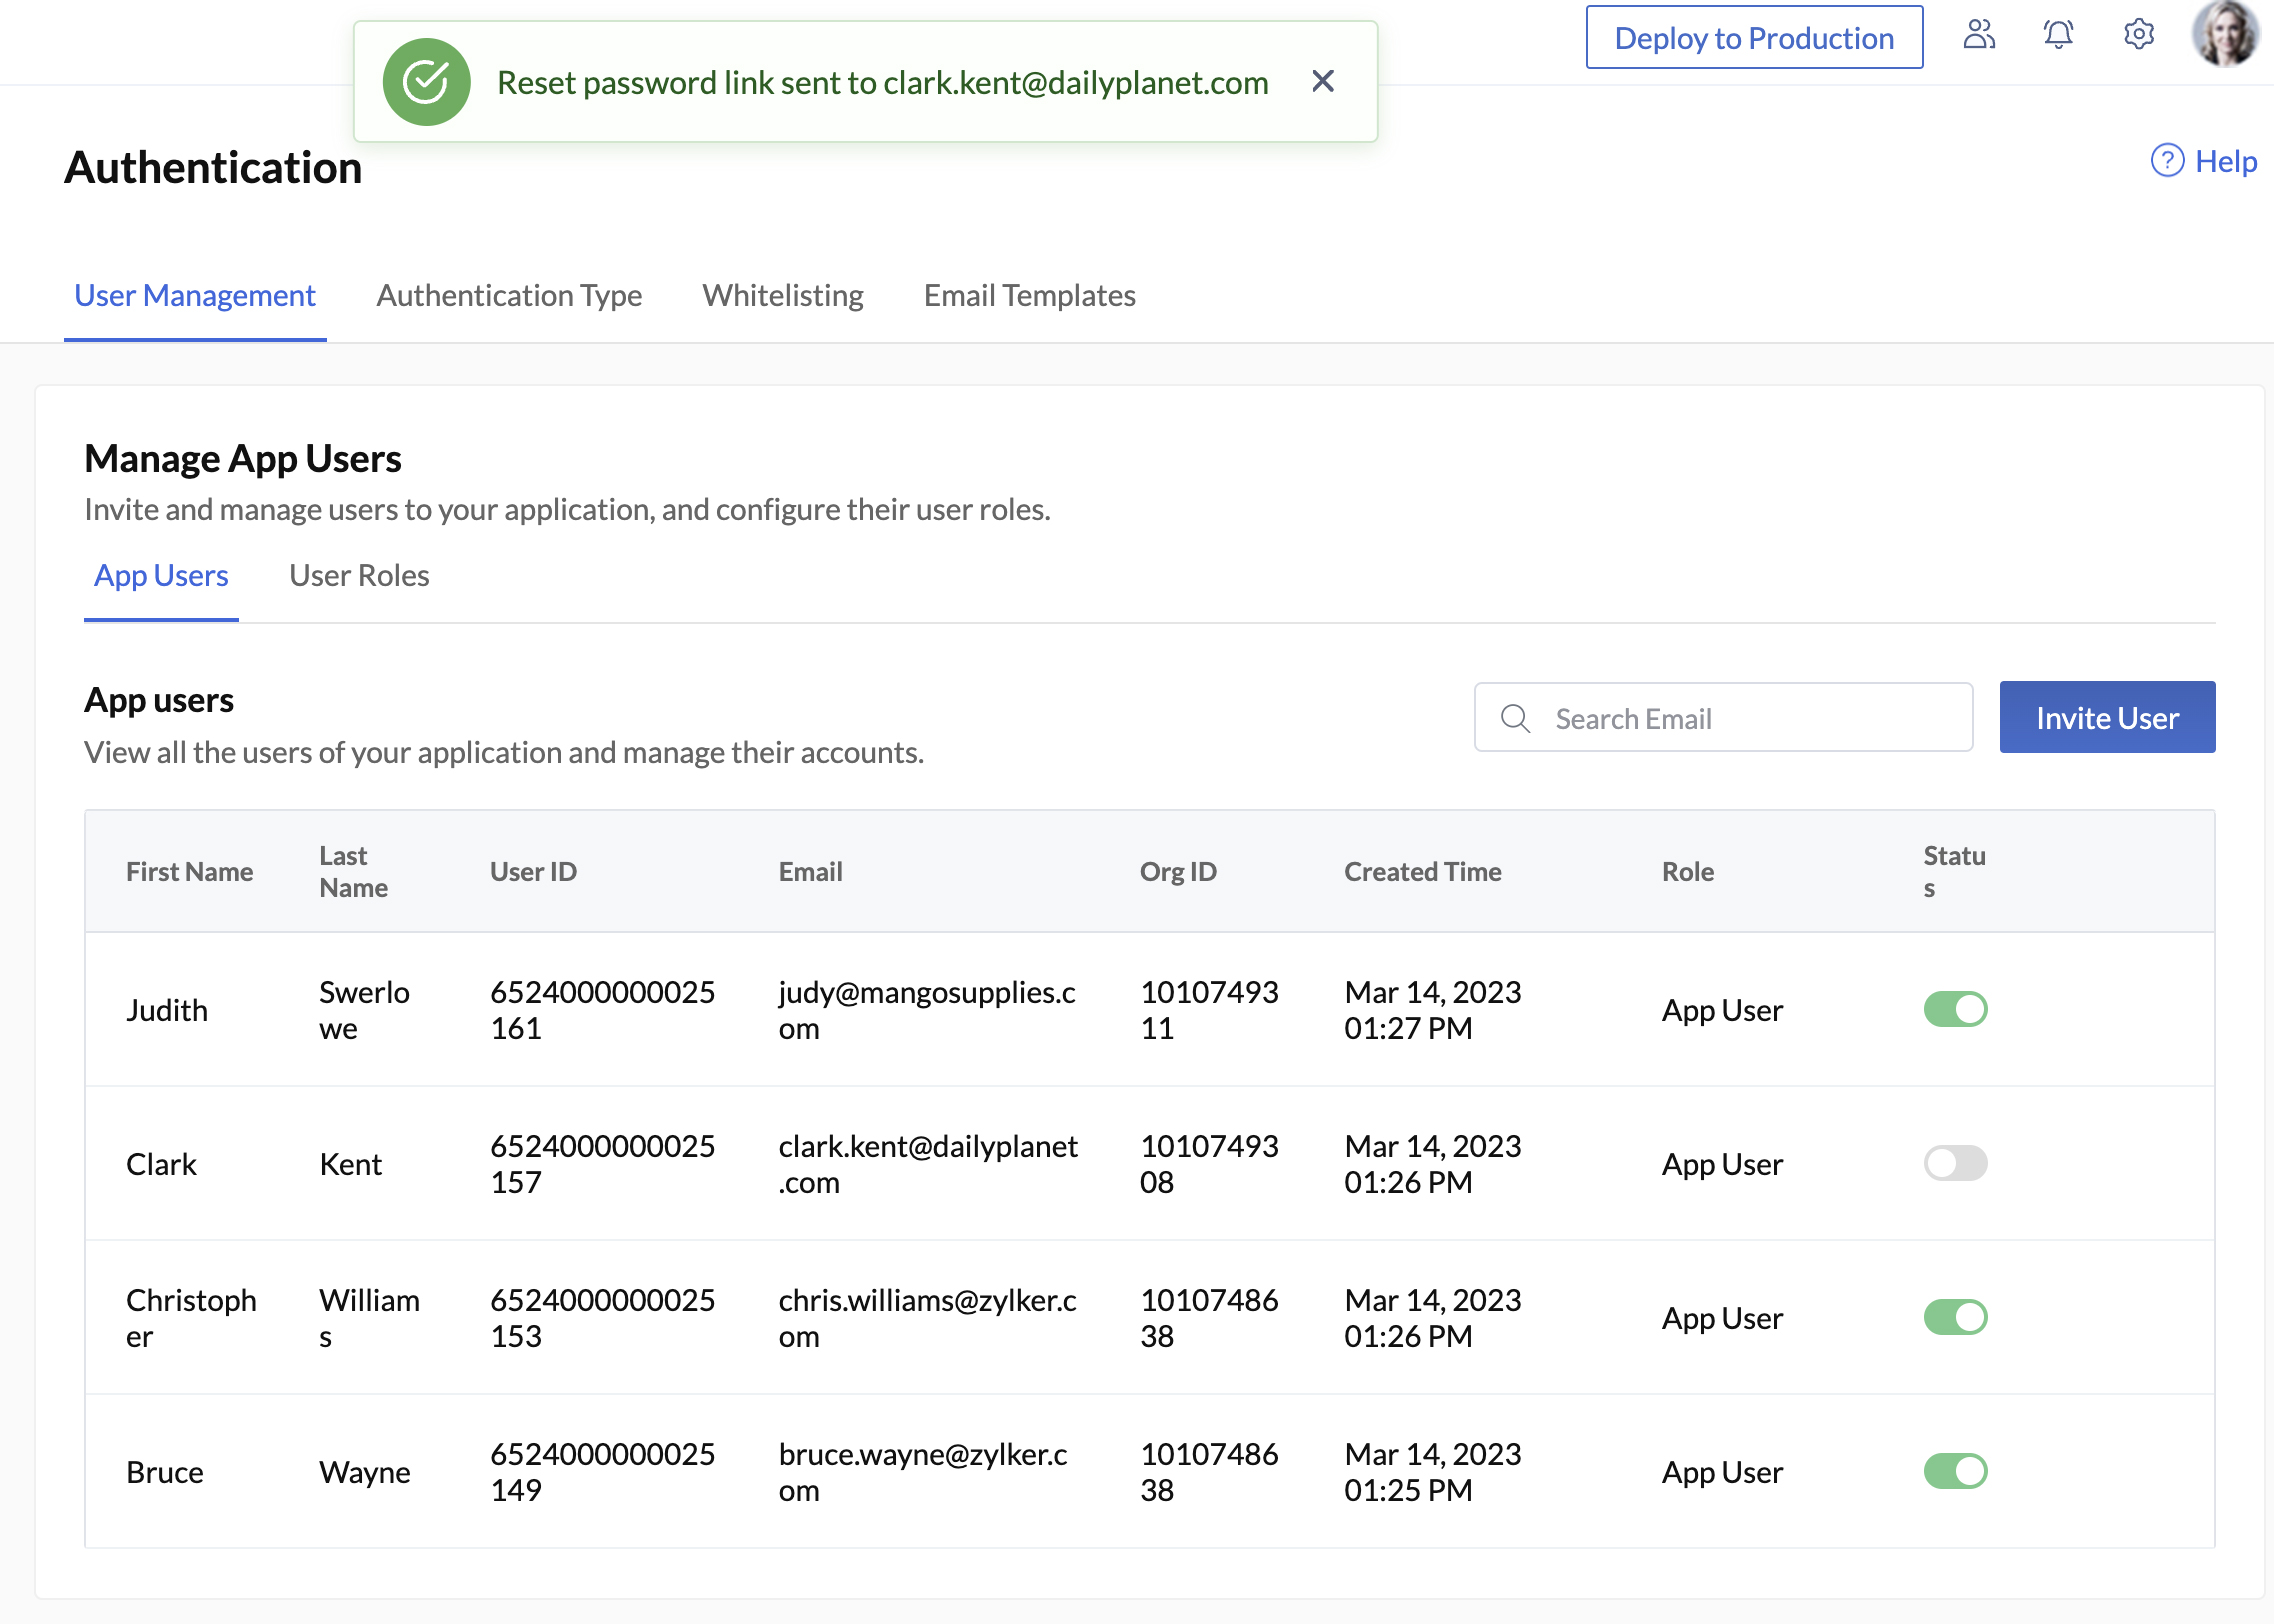Open the User Roles tab
This screenshot has height=1624, width=2274.
(358, 575)
